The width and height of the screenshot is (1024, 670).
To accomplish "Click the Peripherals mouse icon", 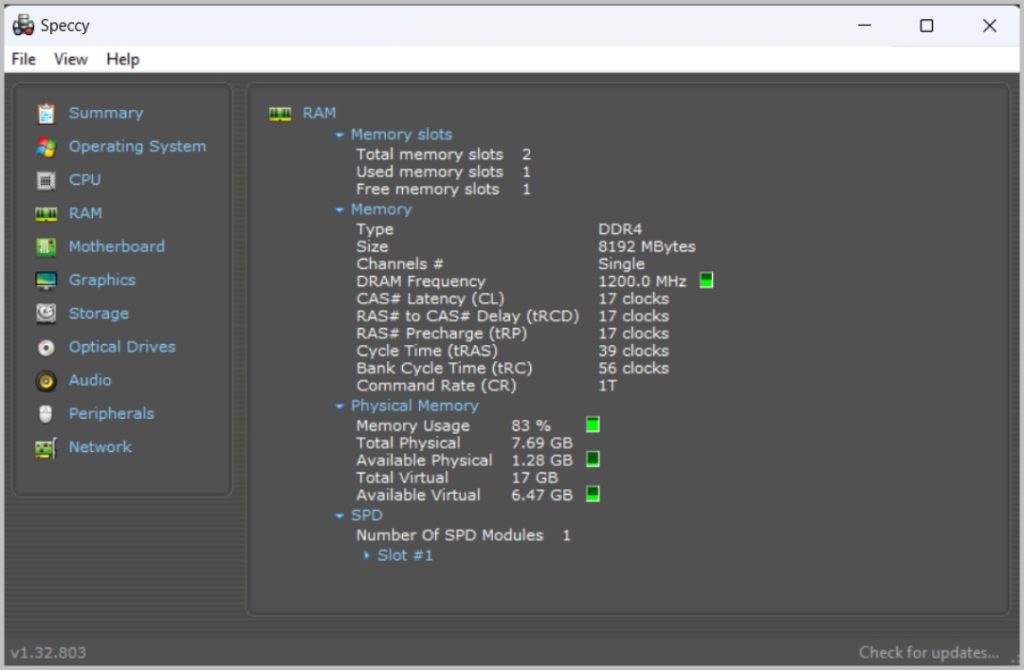I will pos(46,414).
